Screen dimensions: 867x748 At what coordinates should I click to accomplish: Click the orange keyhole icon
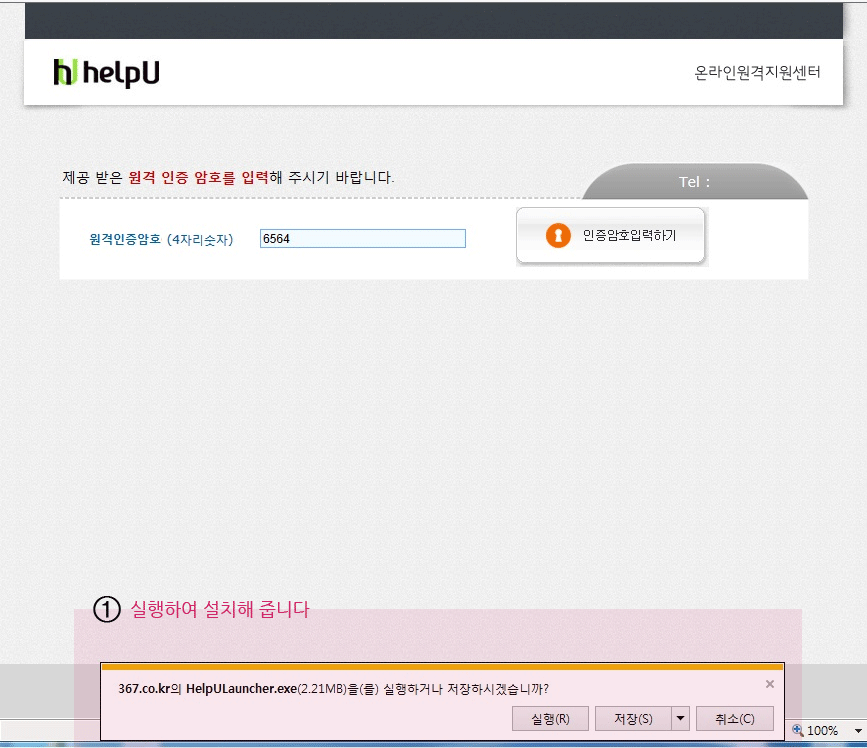[558, 236]
